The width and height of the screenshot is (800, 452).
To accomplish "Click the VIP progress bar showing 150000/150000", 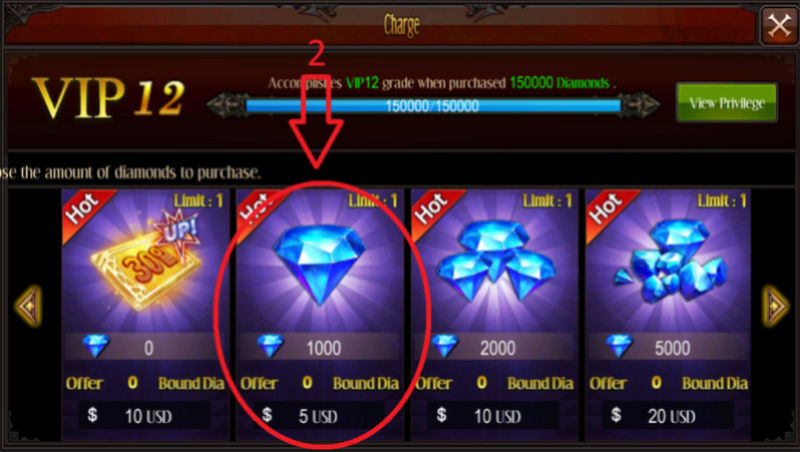I will [433, 106].
